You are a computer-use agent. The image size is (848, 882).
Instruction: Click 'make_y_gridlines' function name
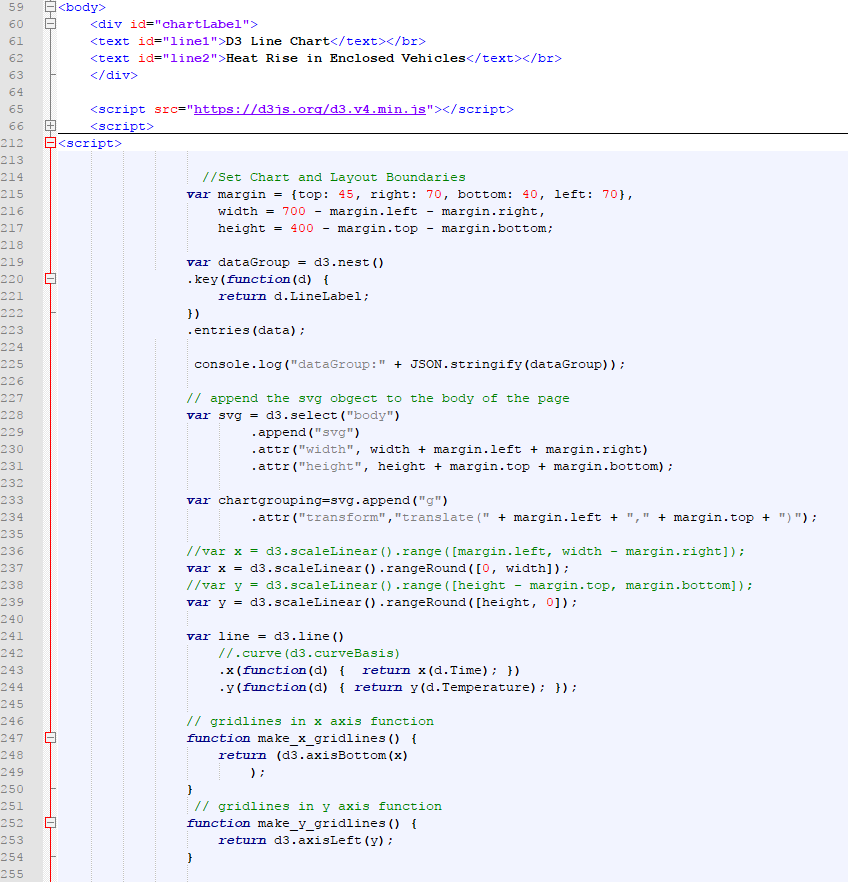point(322,823)
